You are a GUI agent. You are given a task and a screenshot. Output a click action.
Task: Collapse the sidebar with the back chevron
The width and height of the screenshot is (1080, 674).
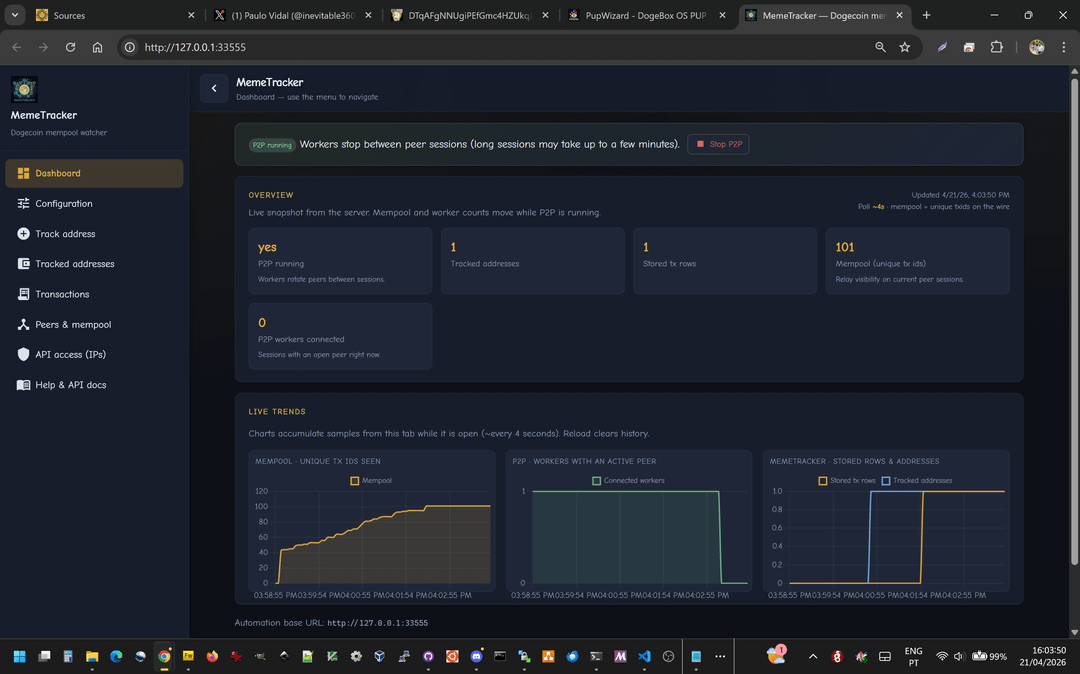click(214, 89)
